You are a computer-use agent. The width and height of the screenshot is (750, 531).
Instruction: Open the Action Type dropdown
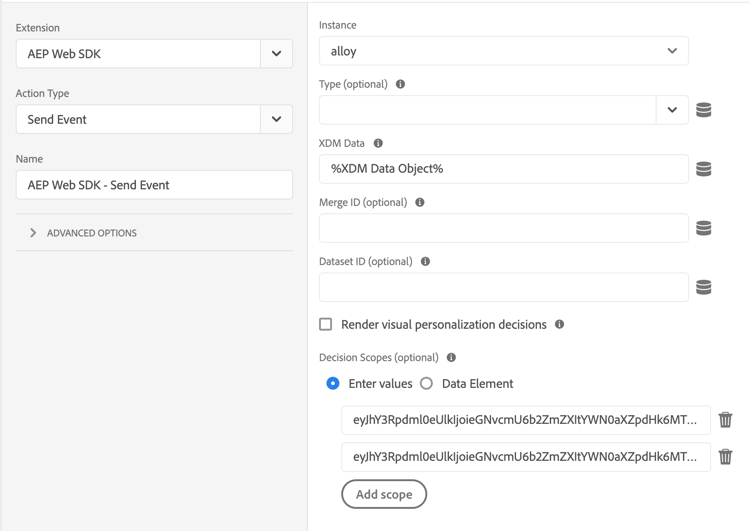tap(276, 119)
